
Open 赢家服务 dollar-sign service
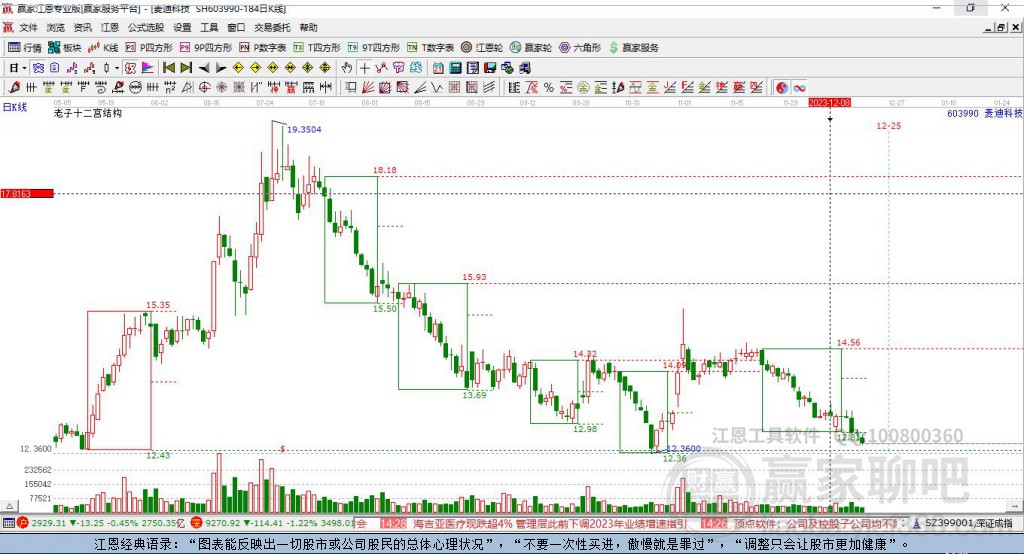(633, 48)
